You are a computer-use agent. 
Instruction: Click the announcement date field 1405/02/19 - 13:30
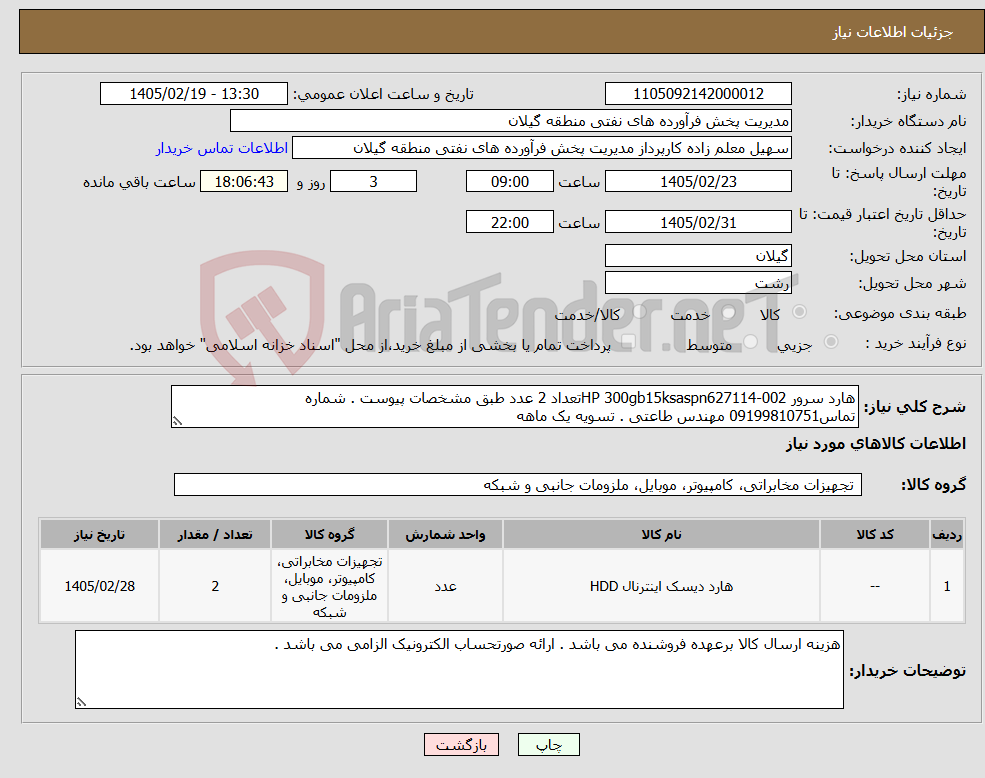point(193,94)
